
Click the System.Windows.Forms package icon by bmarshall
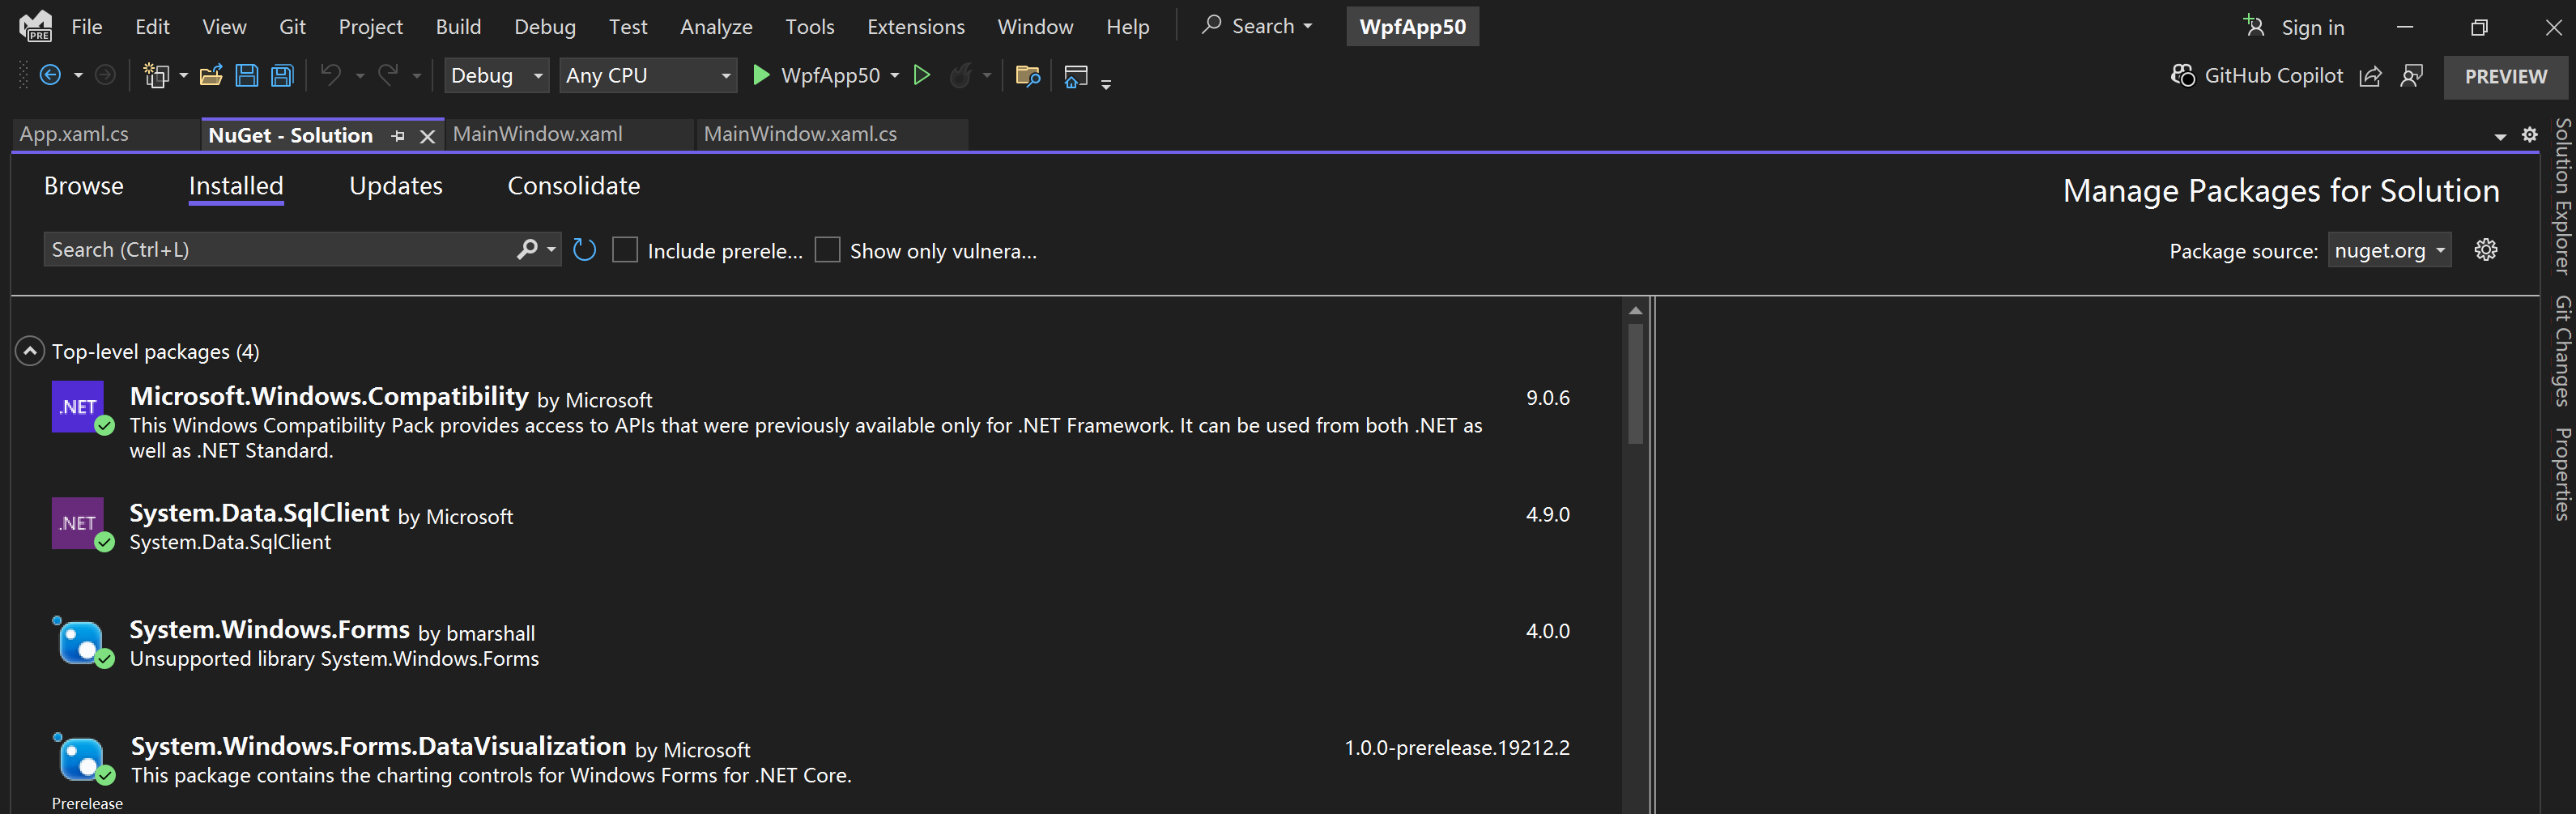tap(80, 640)
